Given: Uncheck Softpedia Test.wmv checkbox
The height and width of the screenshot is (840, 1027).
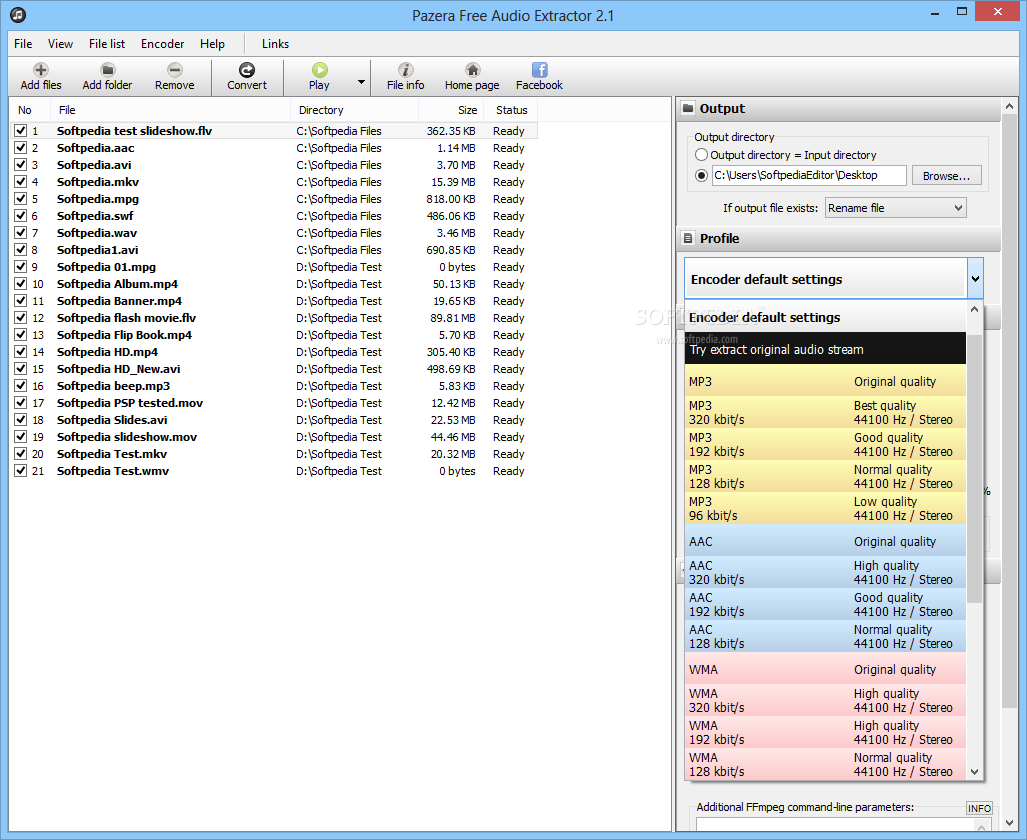Looking at the screenshot, I should click(x=21, y=470).
